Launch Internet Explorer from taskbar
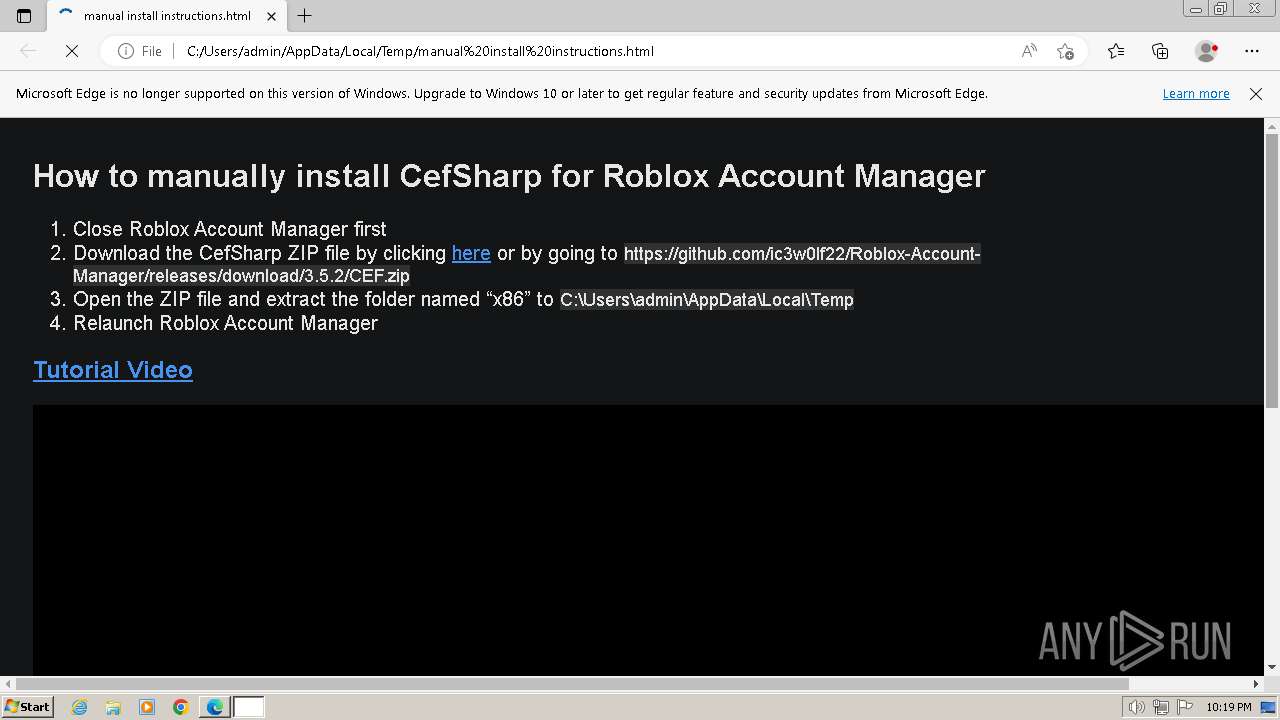Viewport: 1280px width, 720px height. (x=79, y=707)
